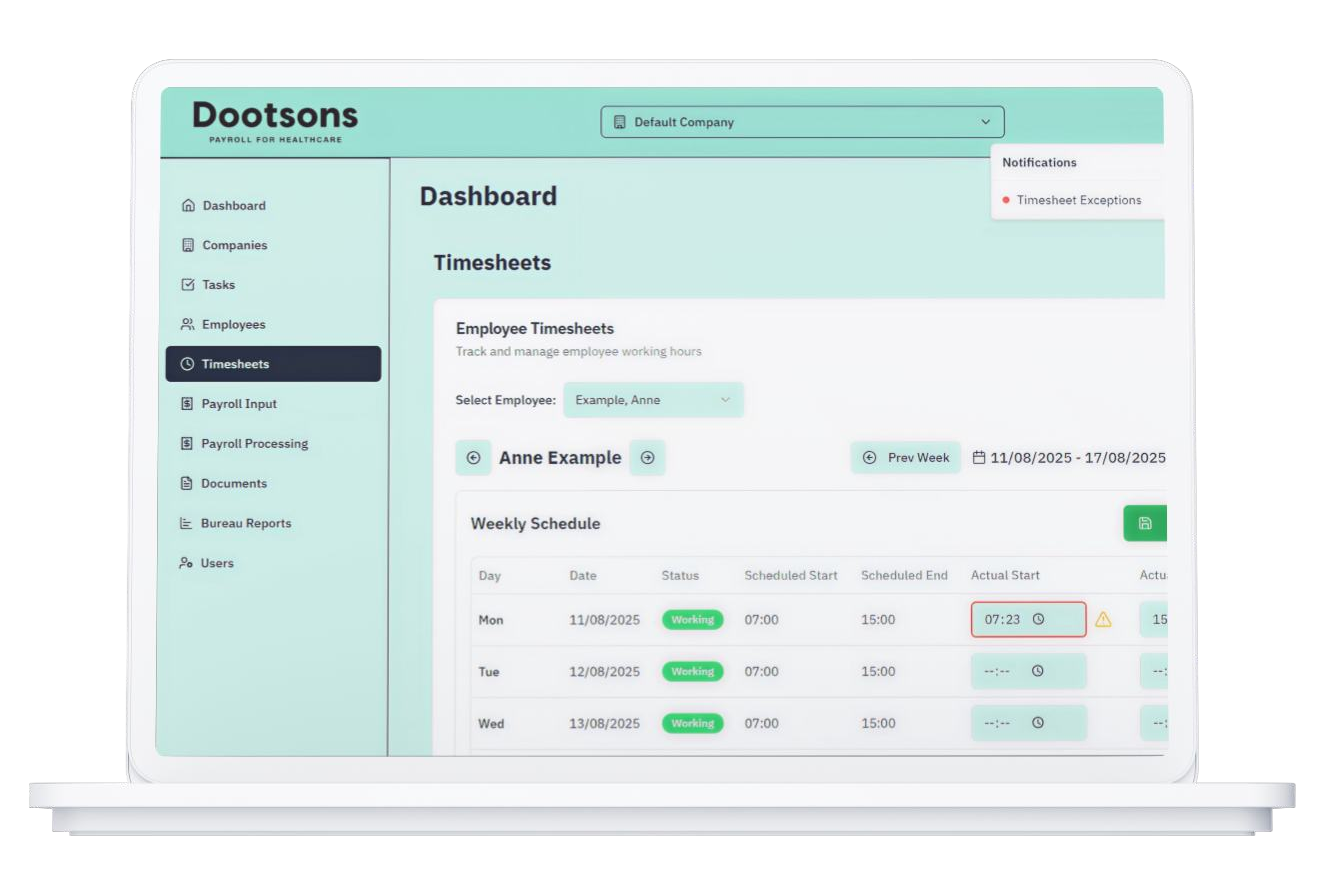Open Bureau Reports from the sidebar
The height and width of the screenshot is (895, 1318).
(x=245, y=523)
